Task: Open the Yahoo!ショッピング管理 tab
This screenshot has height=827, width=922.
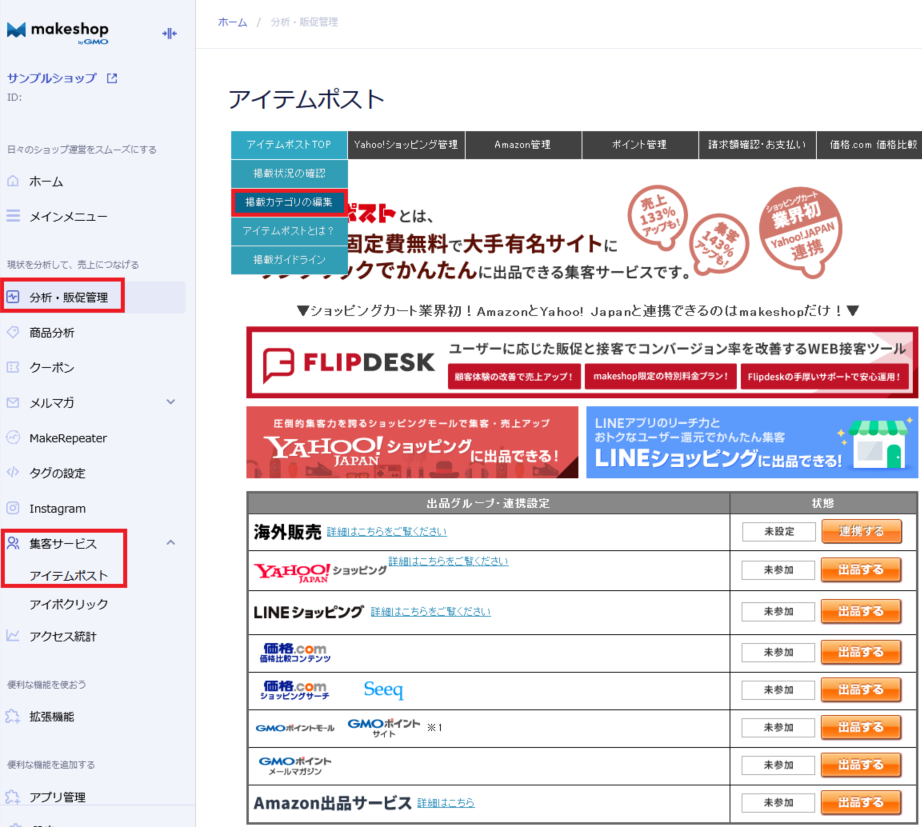Action: pos(406,145)
